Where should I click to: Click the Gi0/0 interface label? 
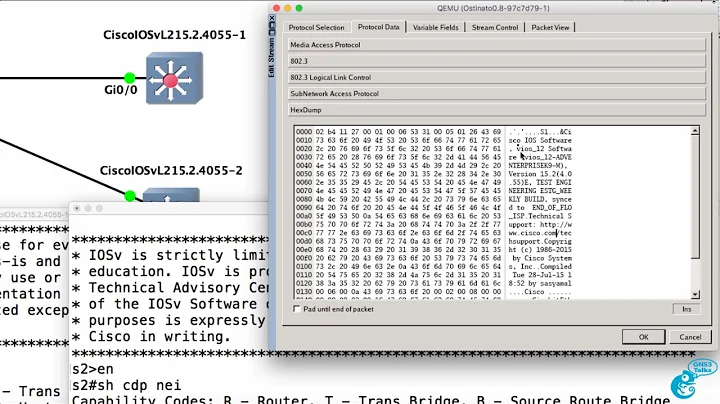[x=121, y=90]
